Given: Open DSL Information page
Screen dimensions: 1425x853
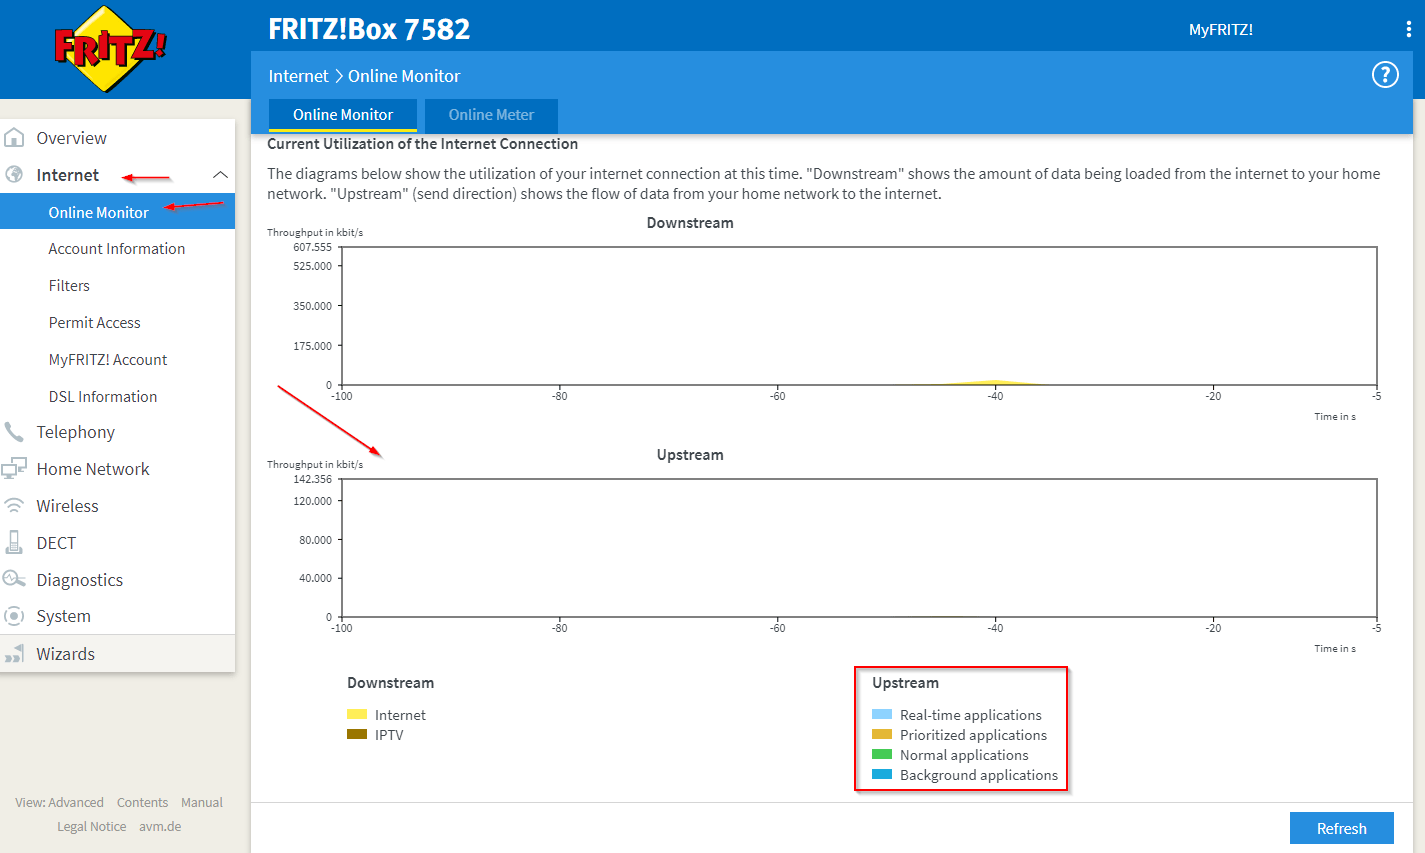Looking at the screenshot, I should [103, 397].
